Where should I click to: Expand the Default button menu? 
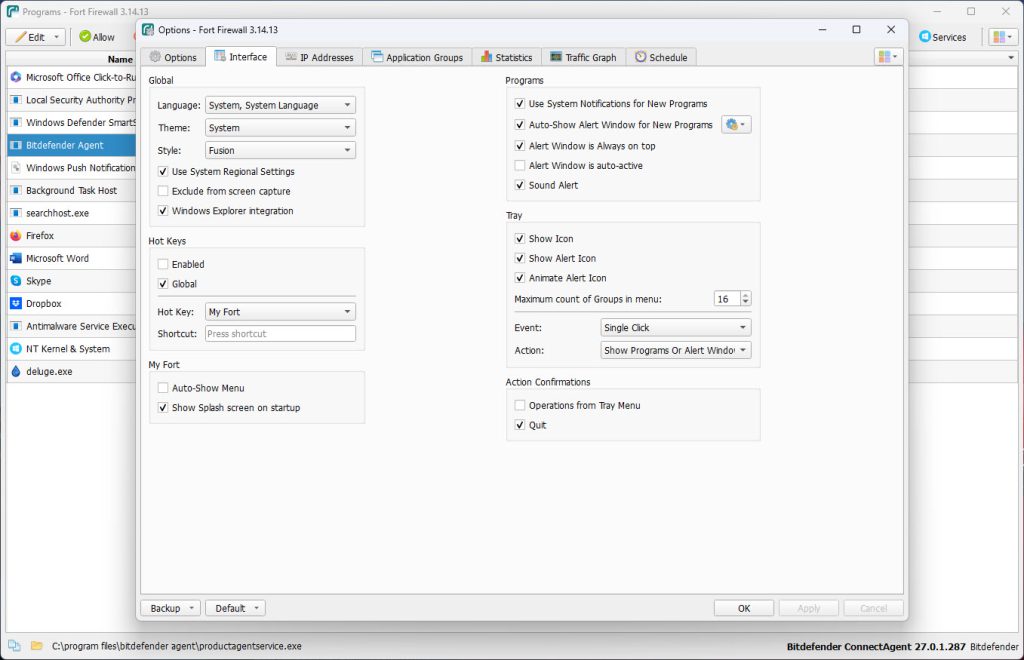click(x=236, y=608)
